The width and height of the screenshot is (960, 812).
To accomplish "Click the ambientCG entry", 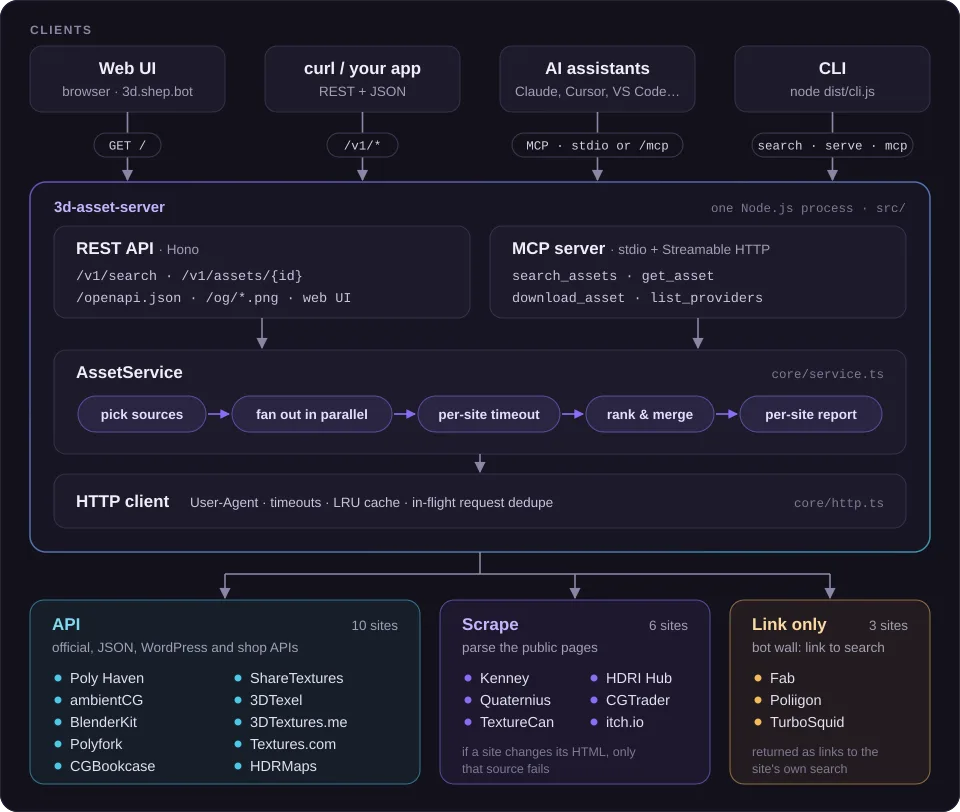I will [x=106, y=700].
